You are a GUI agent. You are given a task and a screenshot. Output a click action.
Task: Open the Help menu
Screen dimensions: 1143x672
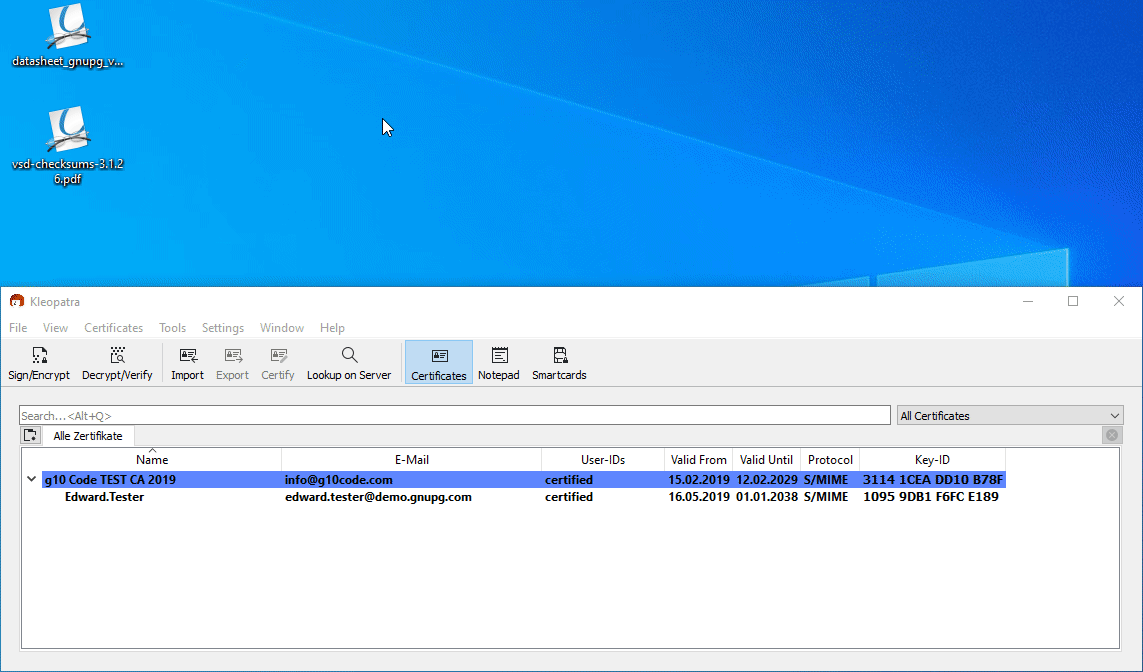pyautogui.click(x=332, y=328)
